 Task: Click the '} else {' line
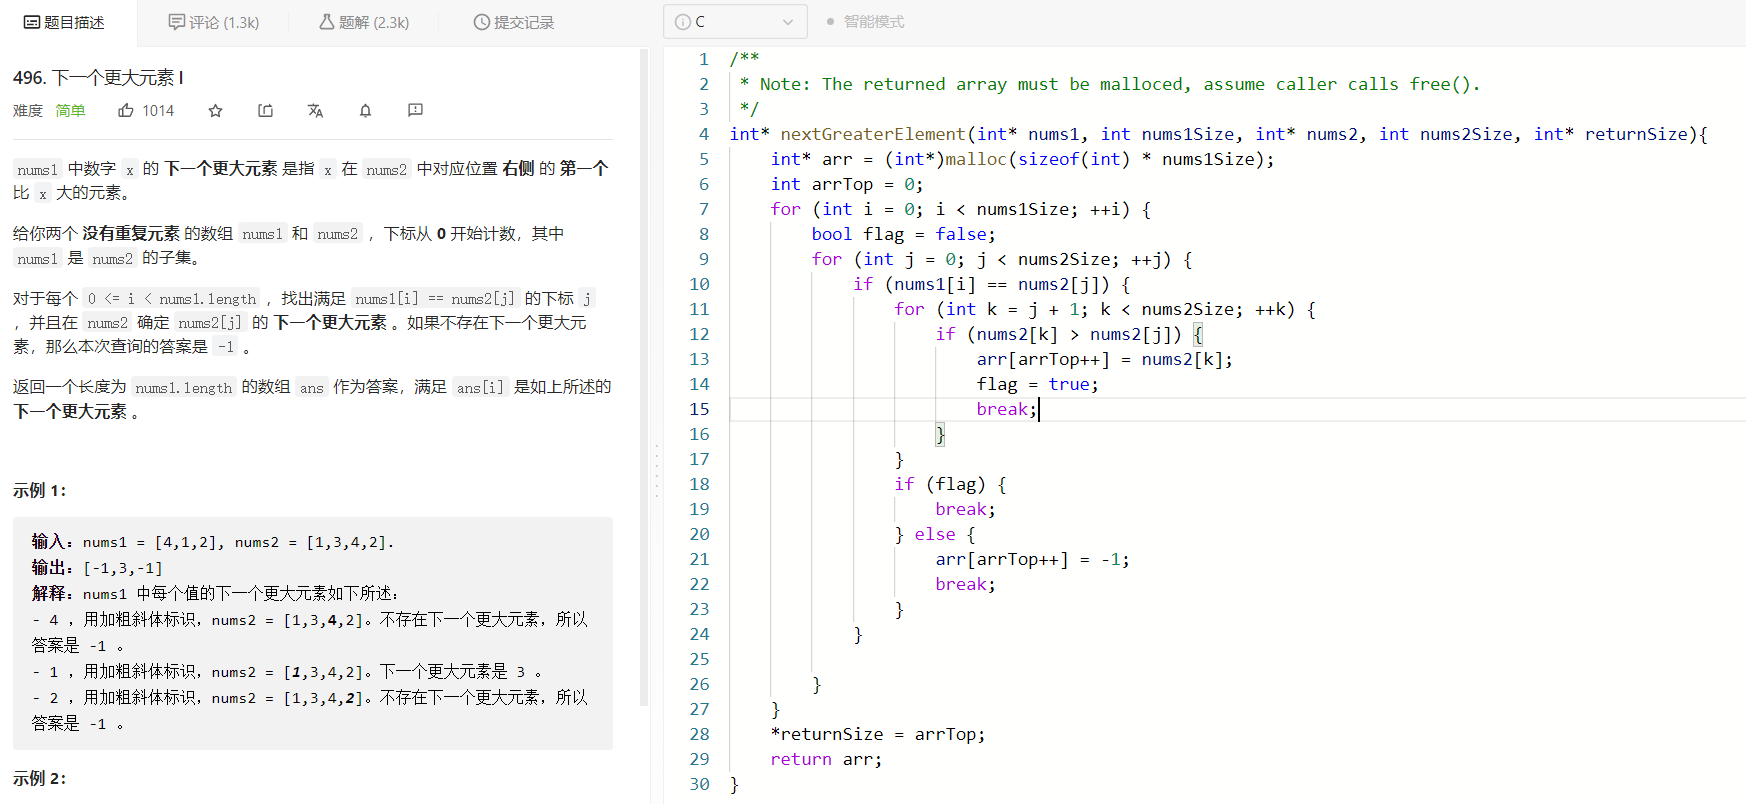tap(934, 534)
